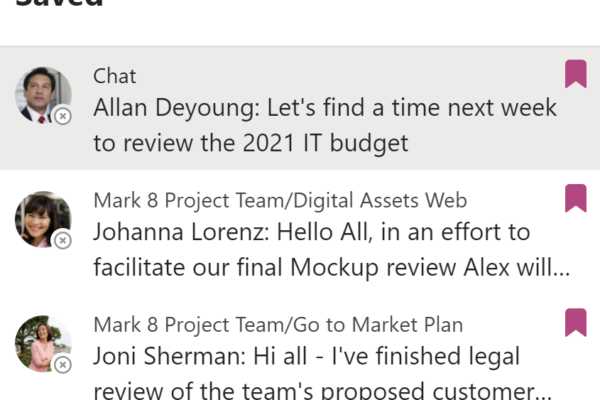Open the saved message about finding a time
The height and width of the screenshot is (400, 600).
pos(300,108)
